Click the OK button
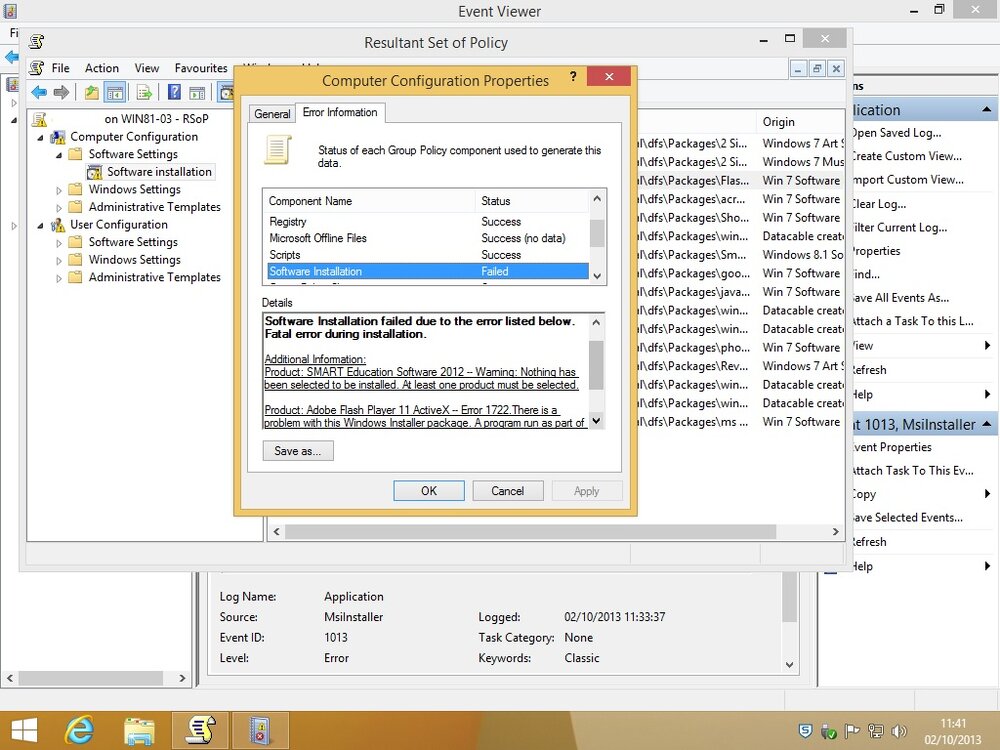This screenshot has height=750, width=1000. click(429, 491)
